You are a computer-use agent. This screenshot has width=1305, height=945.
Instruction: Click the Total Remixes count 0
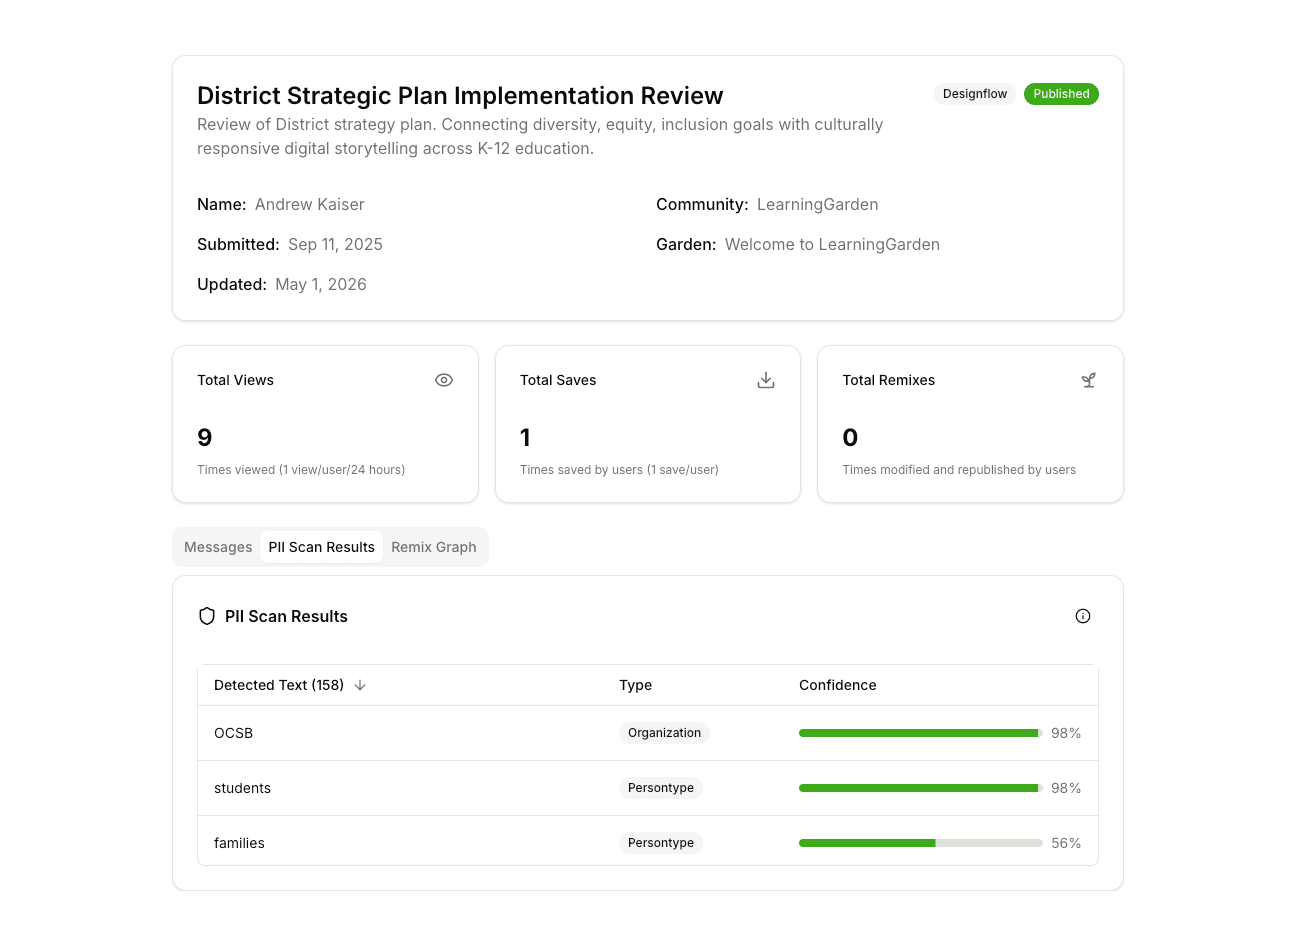(x=850, y=437)
